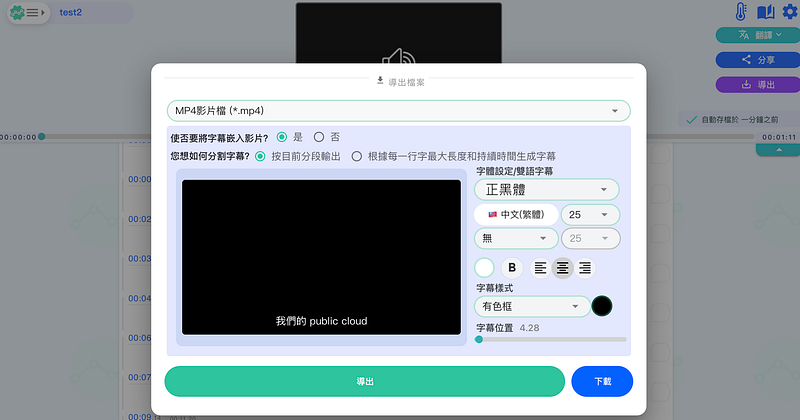Open the 翻譯 dropdown in background
This screenshot has height=420, width=800.
pos(760,35)
